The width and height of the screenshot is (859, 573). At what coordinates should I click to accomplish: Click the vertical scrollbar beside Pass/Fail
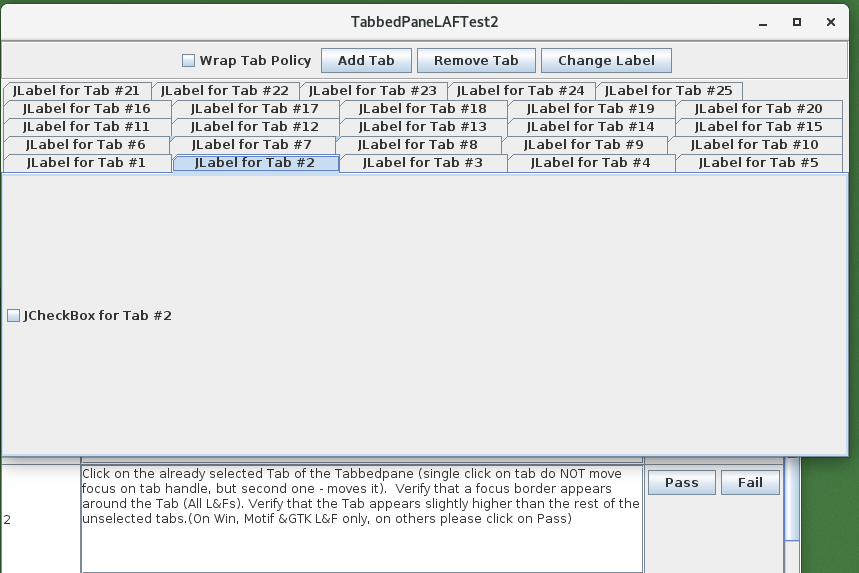click(791, 500)
